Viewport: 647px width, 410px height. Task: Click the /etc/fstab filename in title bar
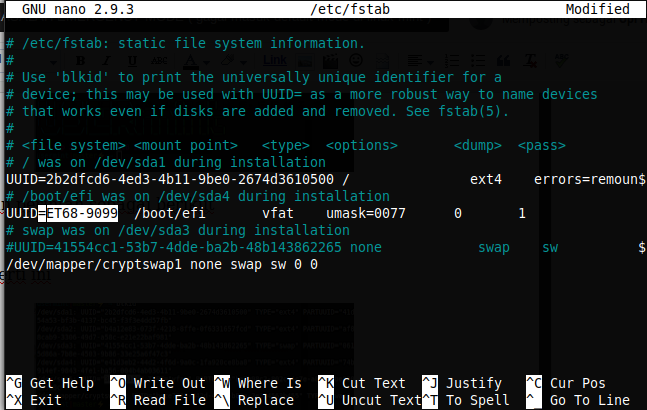click(350, 9)
